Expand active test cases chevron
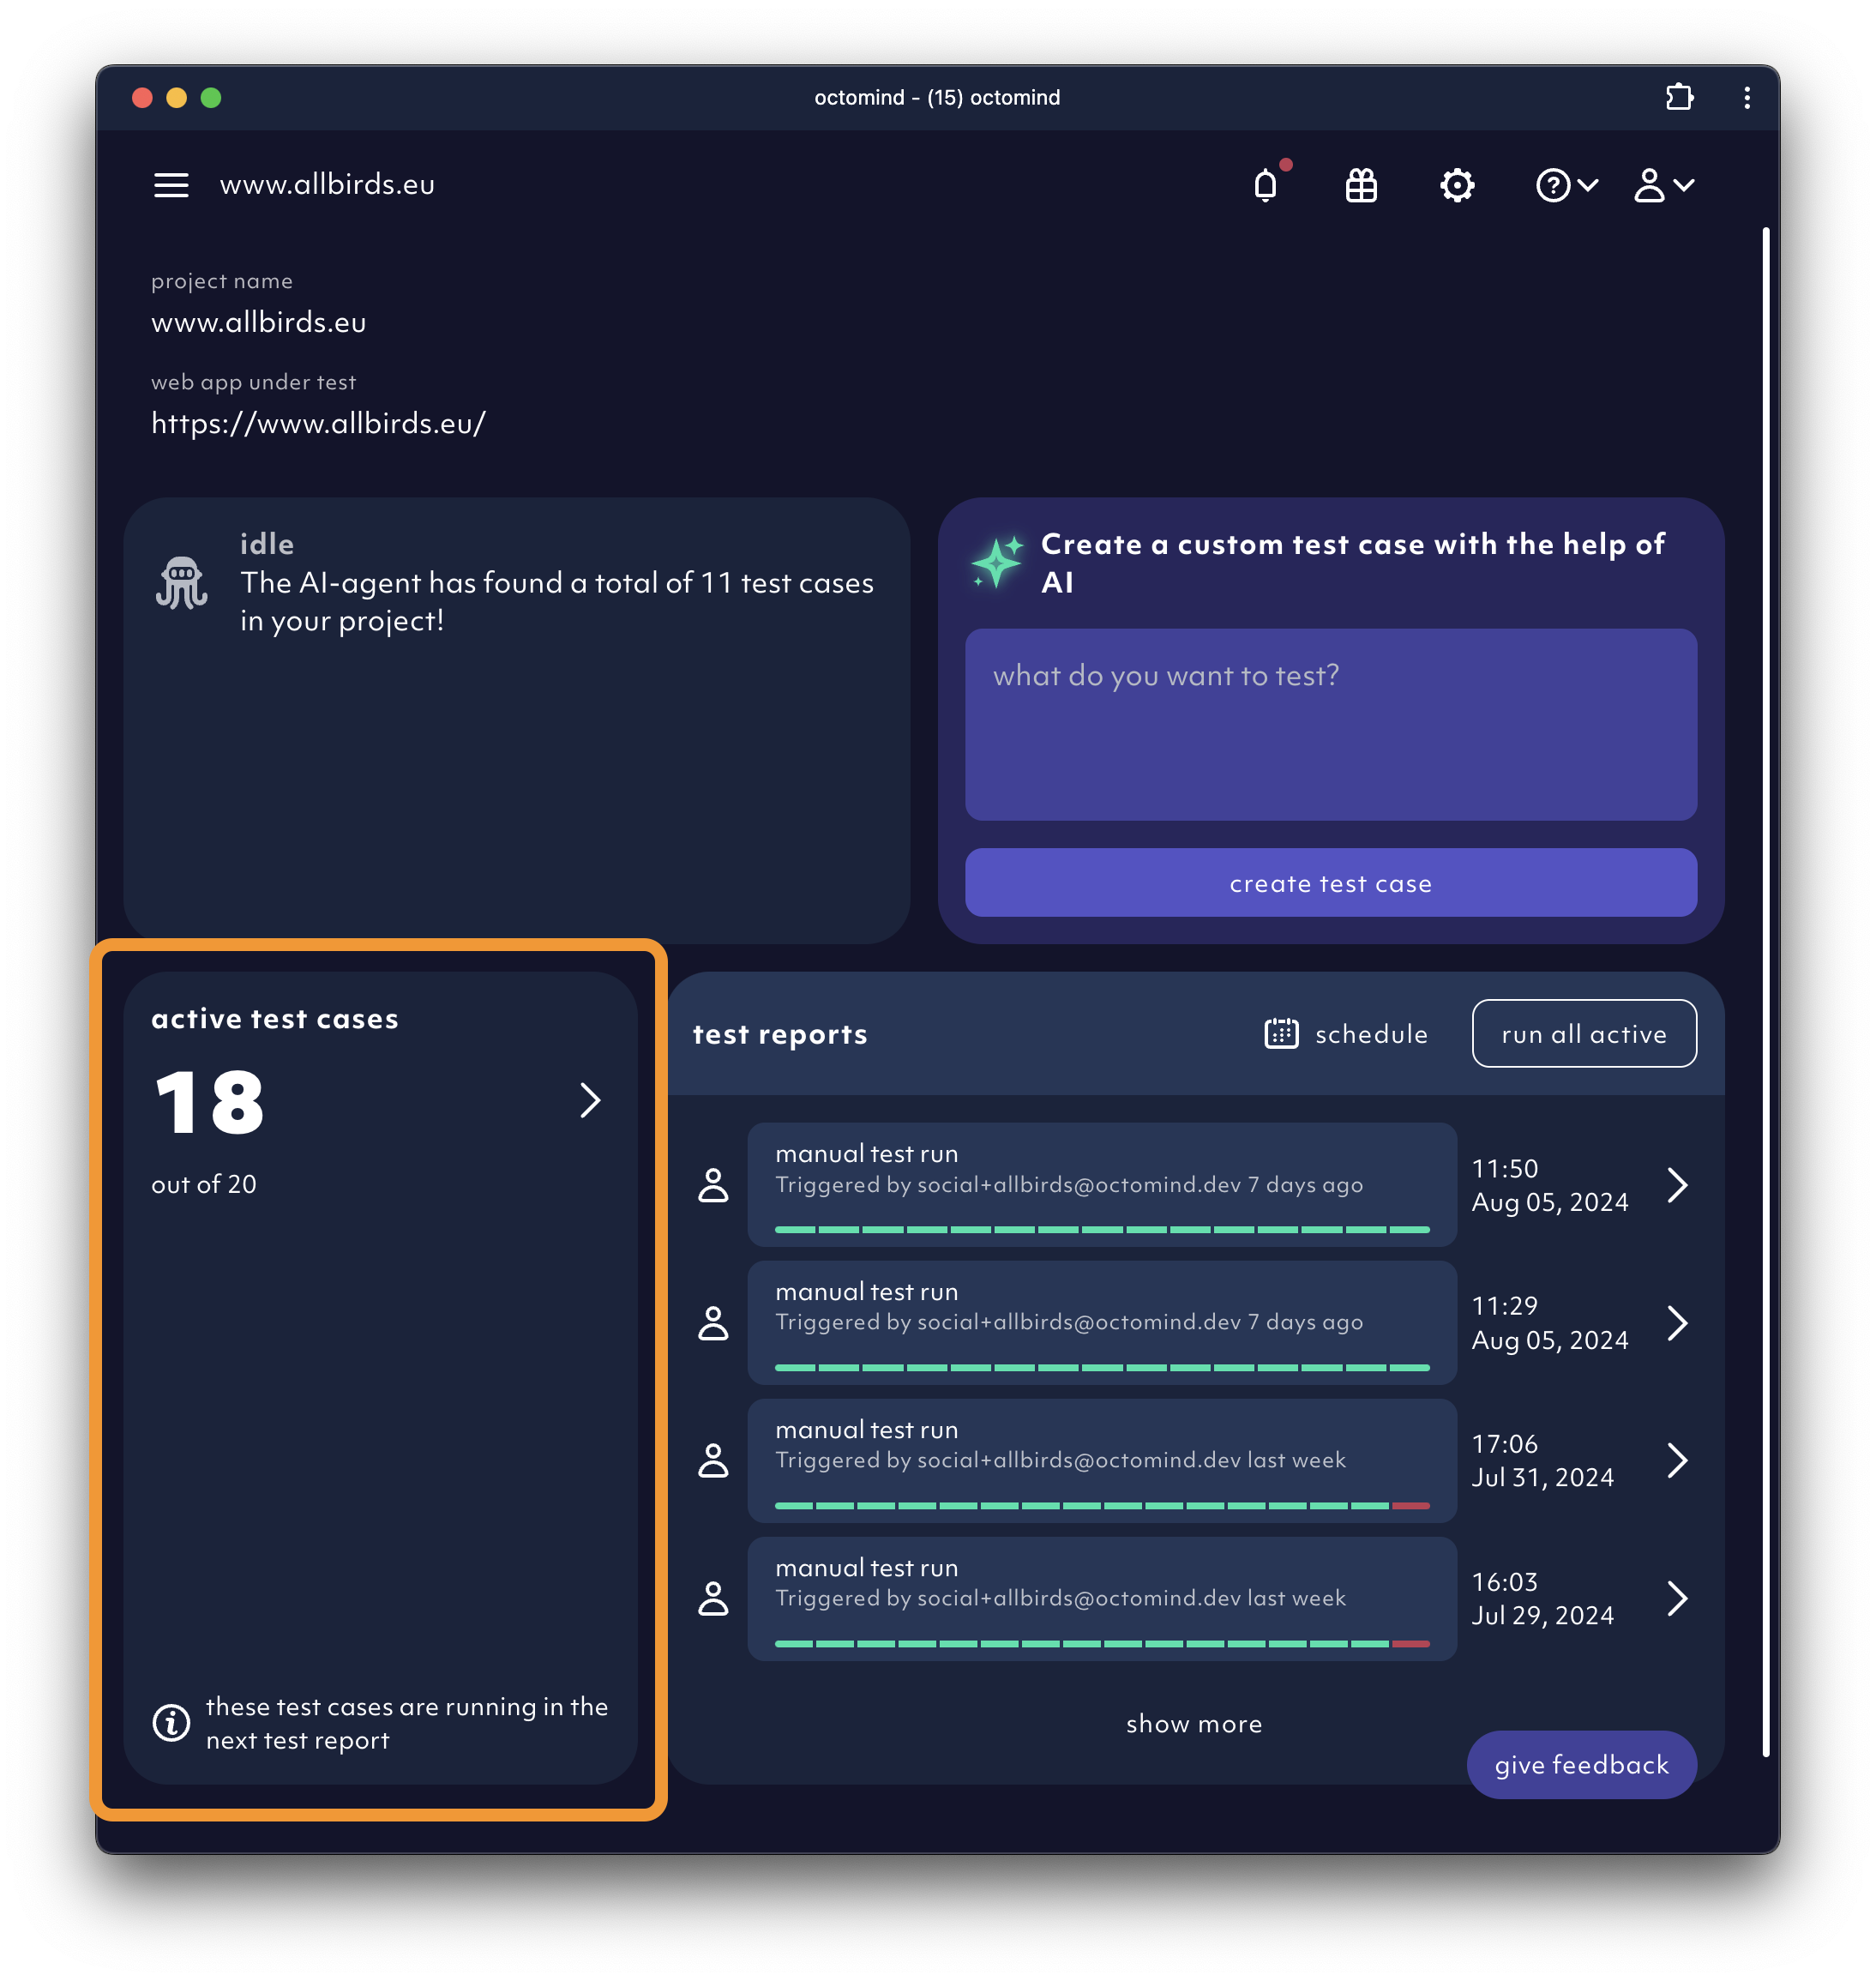Viewport: 1876px width, 1981px height. pyautogui.click(x=590, y=1101)
